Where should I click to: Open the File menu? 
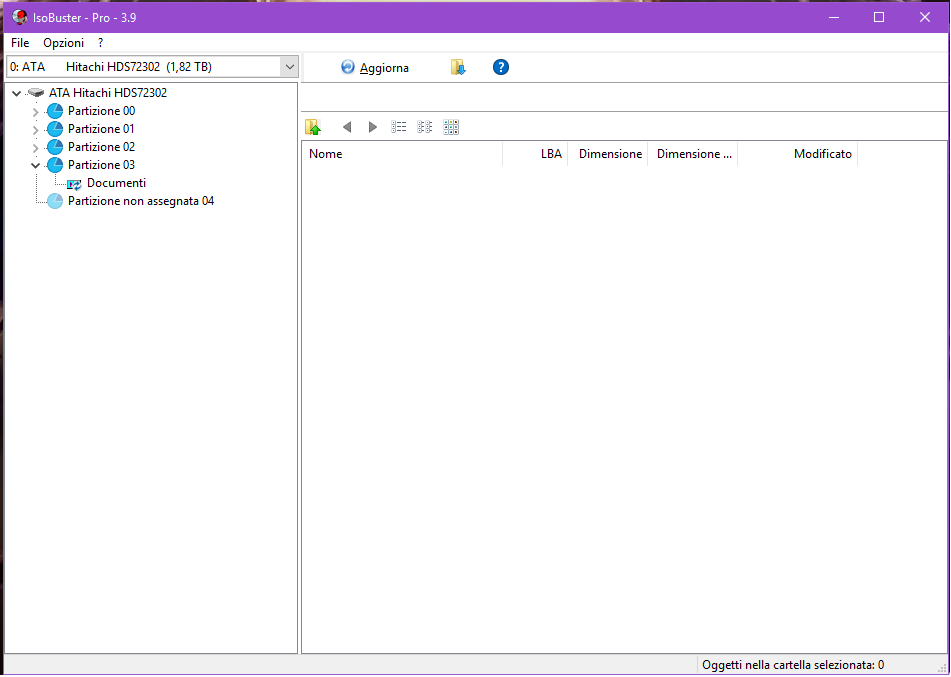(x=20, y=43)
